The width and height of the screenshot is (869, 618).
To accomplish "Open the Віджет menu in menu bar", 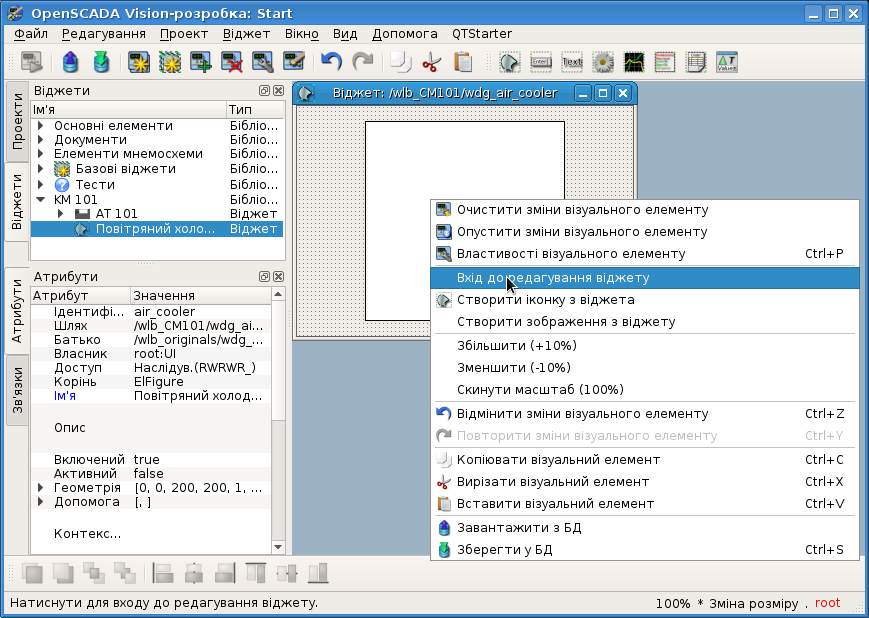I will (x=246, y=33).
